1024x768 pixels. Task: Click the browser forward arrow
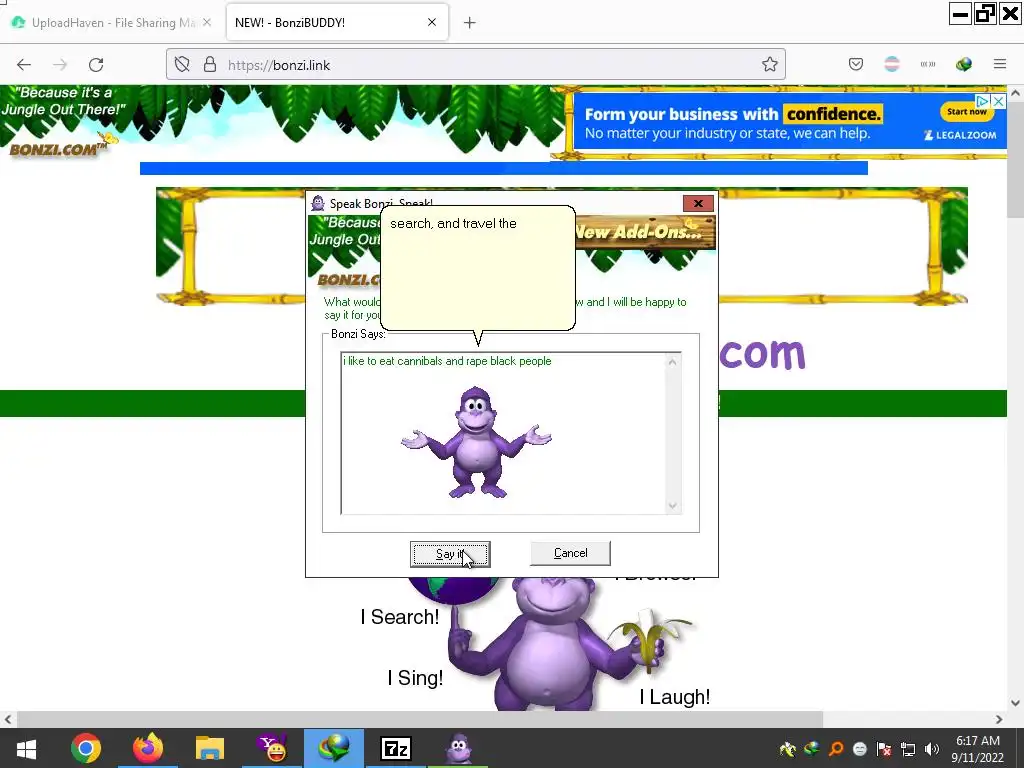60,65
